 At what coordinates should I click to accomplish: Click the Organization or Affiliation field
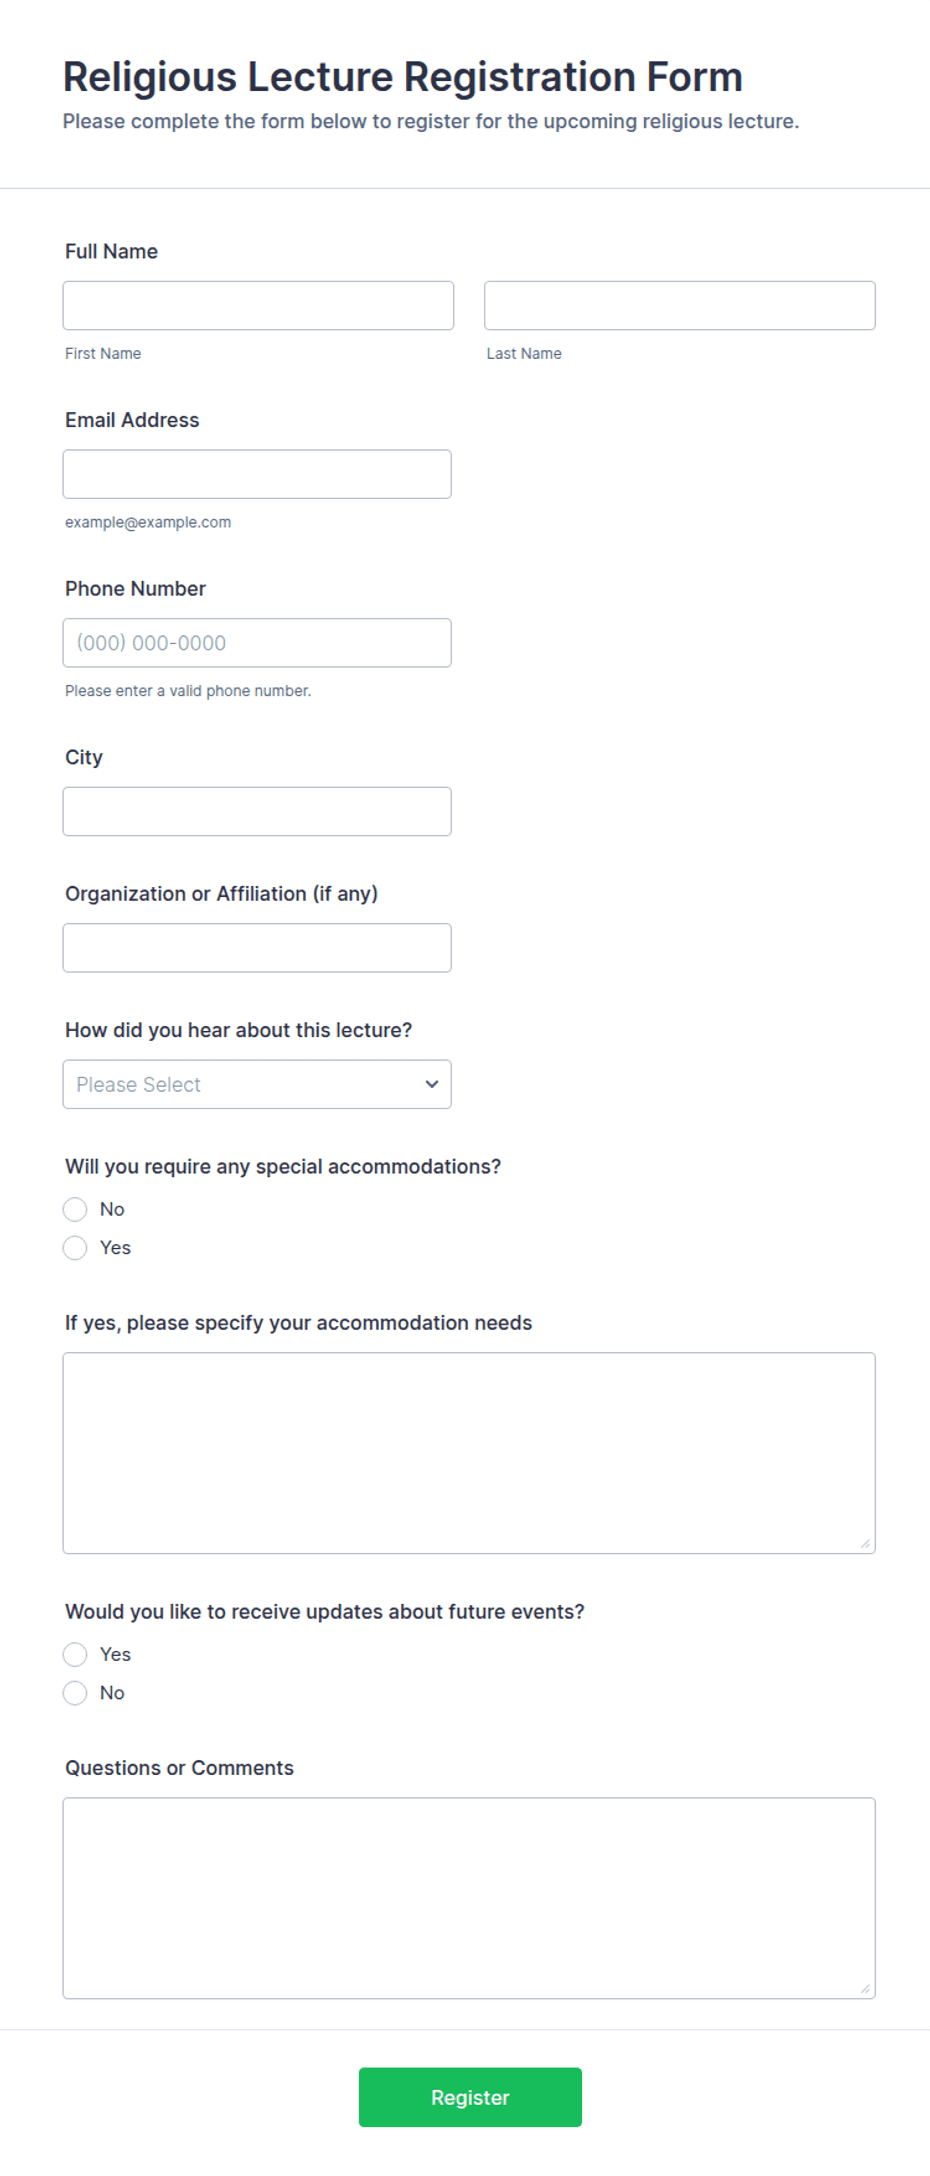click(x=257, y=948)
